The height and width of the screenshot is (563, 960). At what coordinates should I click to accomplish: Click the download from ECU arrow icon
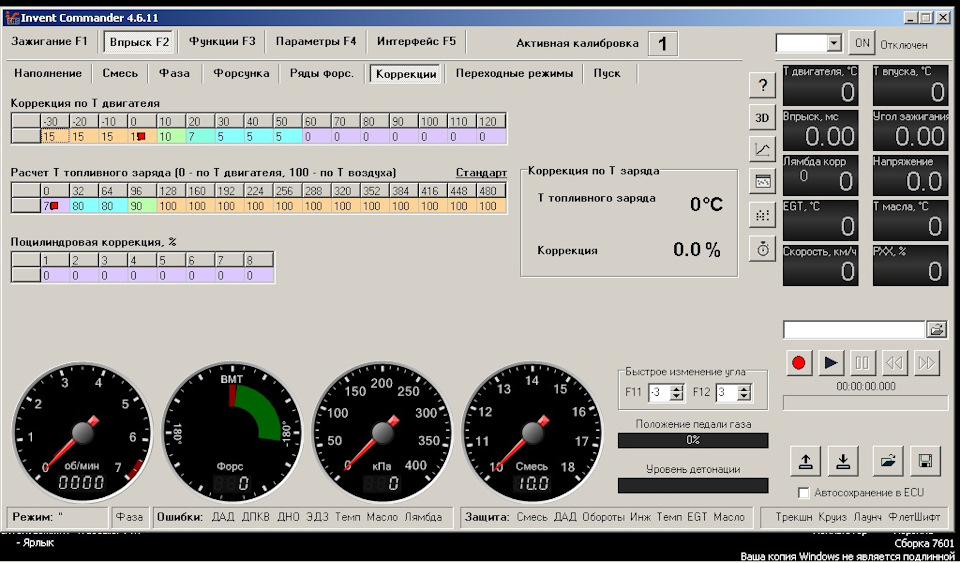(844, 461)
